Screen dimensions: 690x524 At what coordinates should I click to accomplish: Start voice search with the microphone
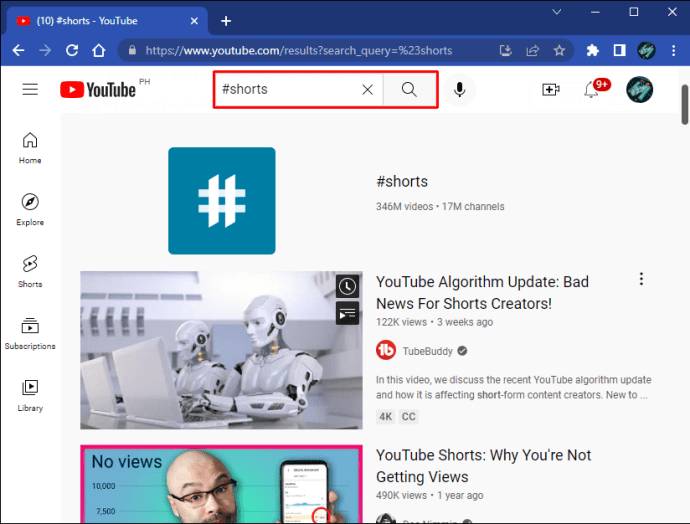pos(459,90)
